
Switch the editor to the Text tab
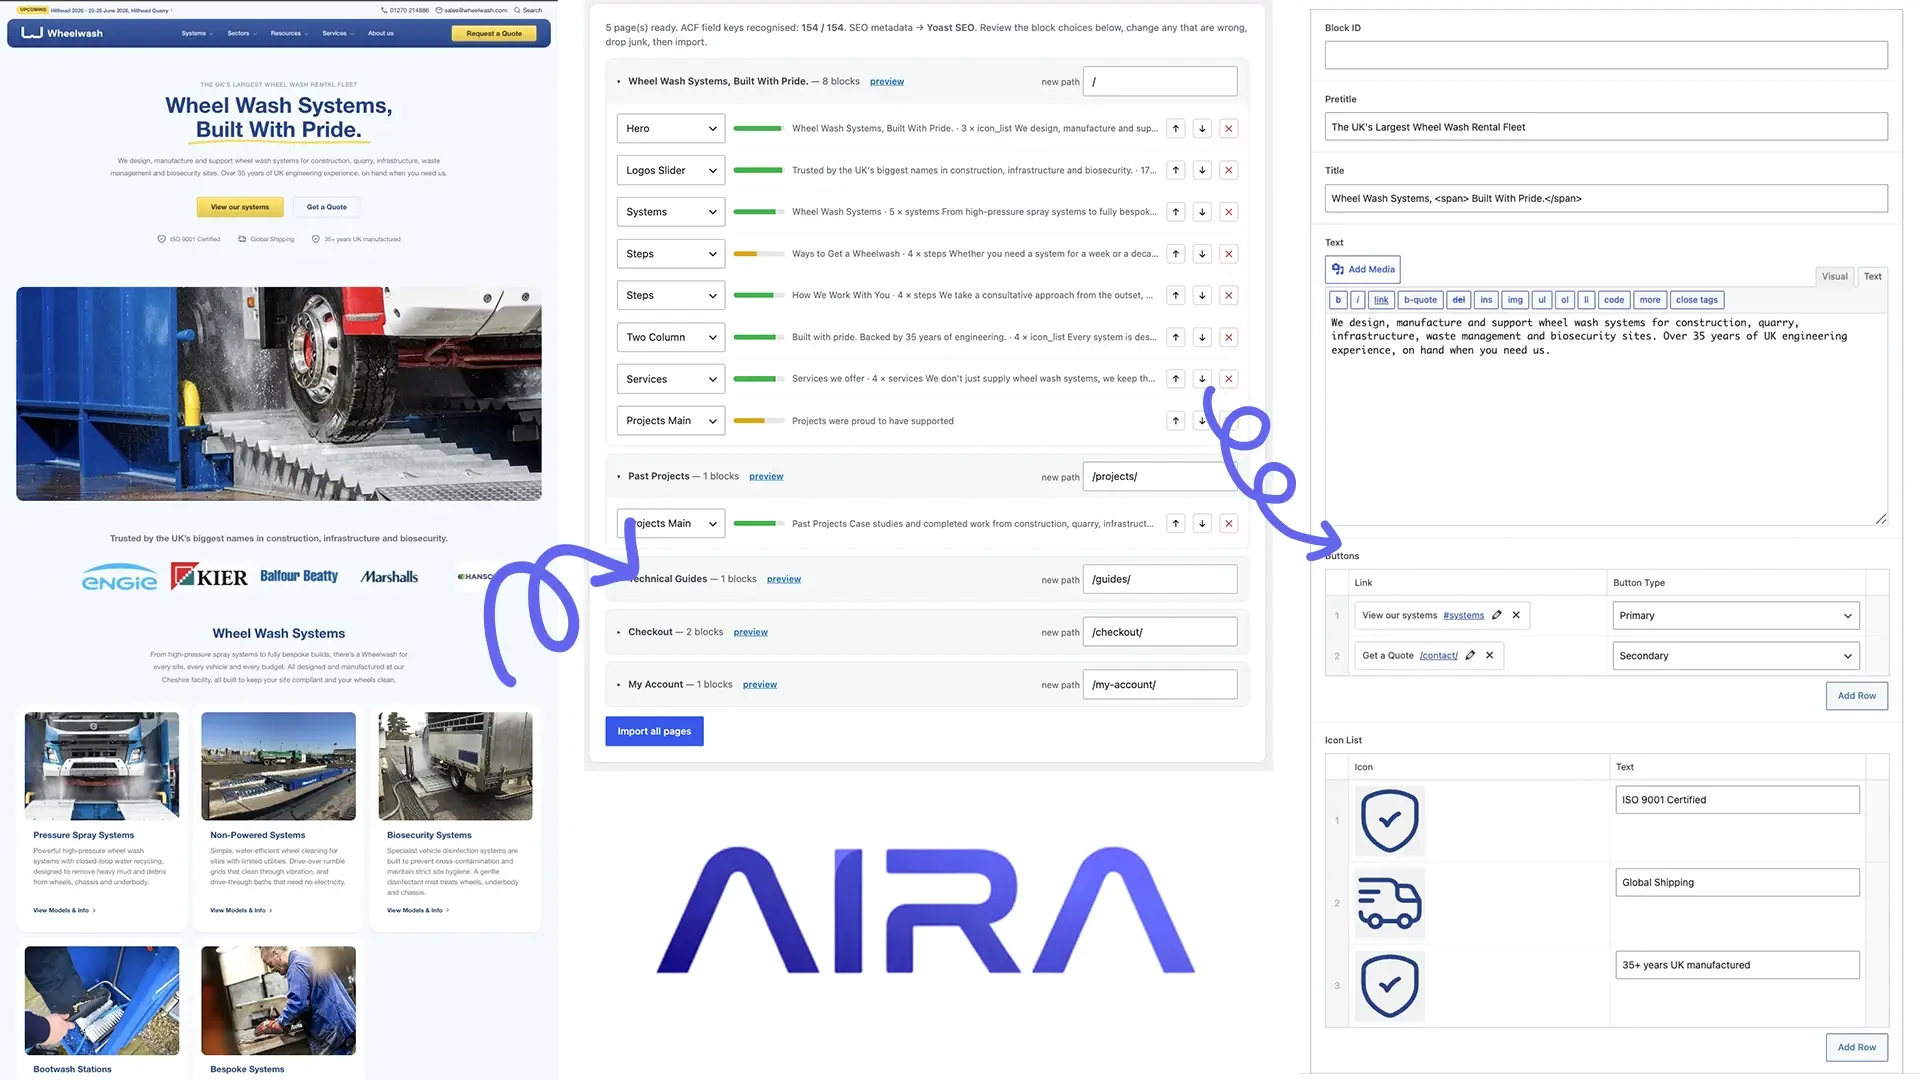1873,276
